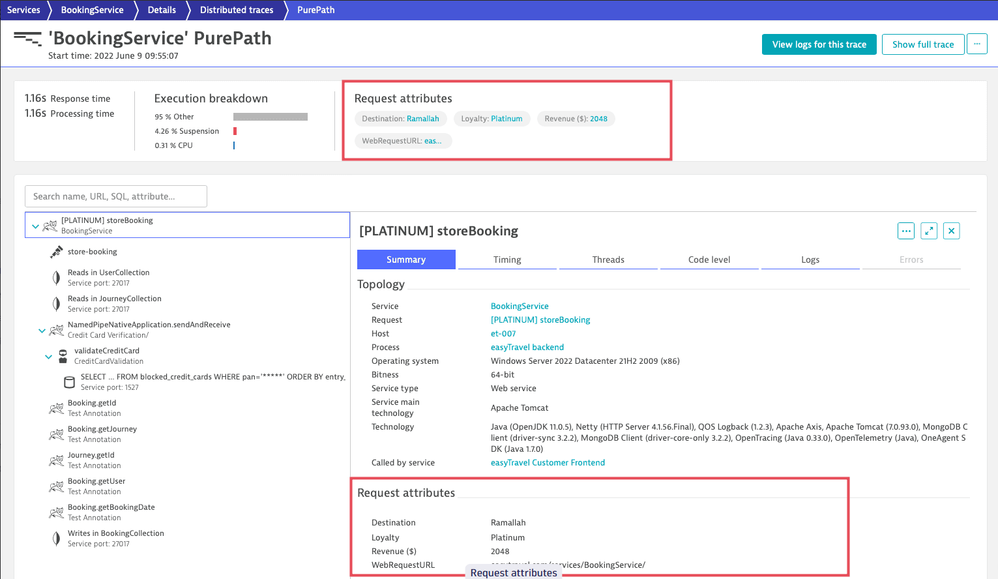Viewport: 998px width, 579px height.
Task: Open the Logs tab
Action: point(810,260)
